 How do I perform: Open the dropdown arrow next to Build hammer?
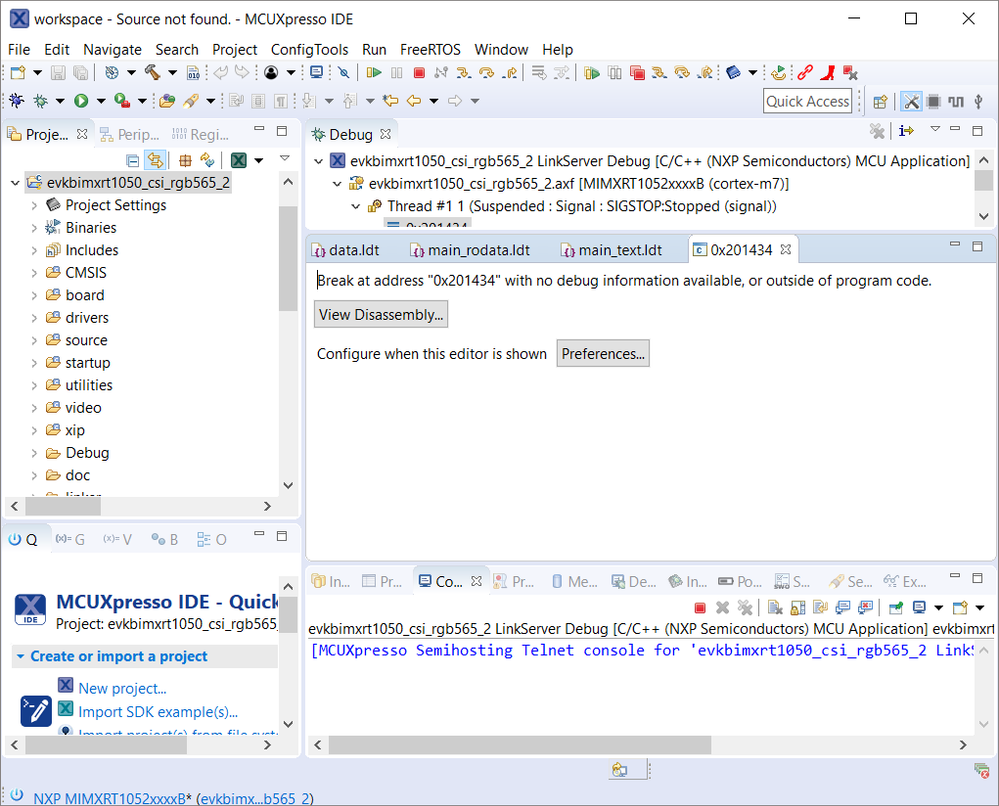[x=172, y=73]
